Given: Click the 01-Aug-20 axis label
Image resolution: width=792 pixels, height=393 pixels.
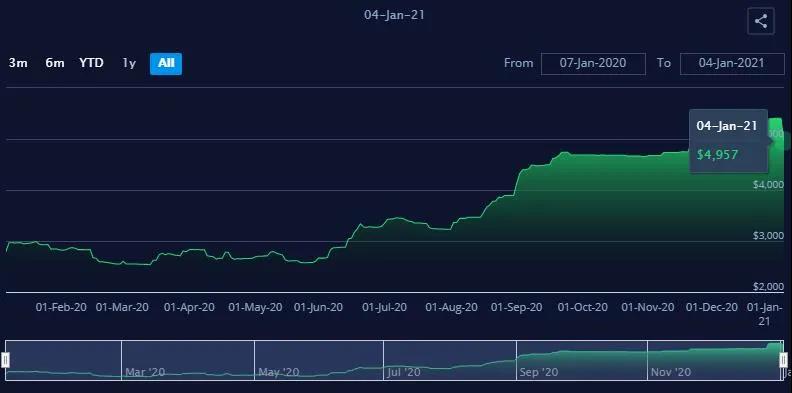Looking at the screenshot, I should [x=451, y=307].
